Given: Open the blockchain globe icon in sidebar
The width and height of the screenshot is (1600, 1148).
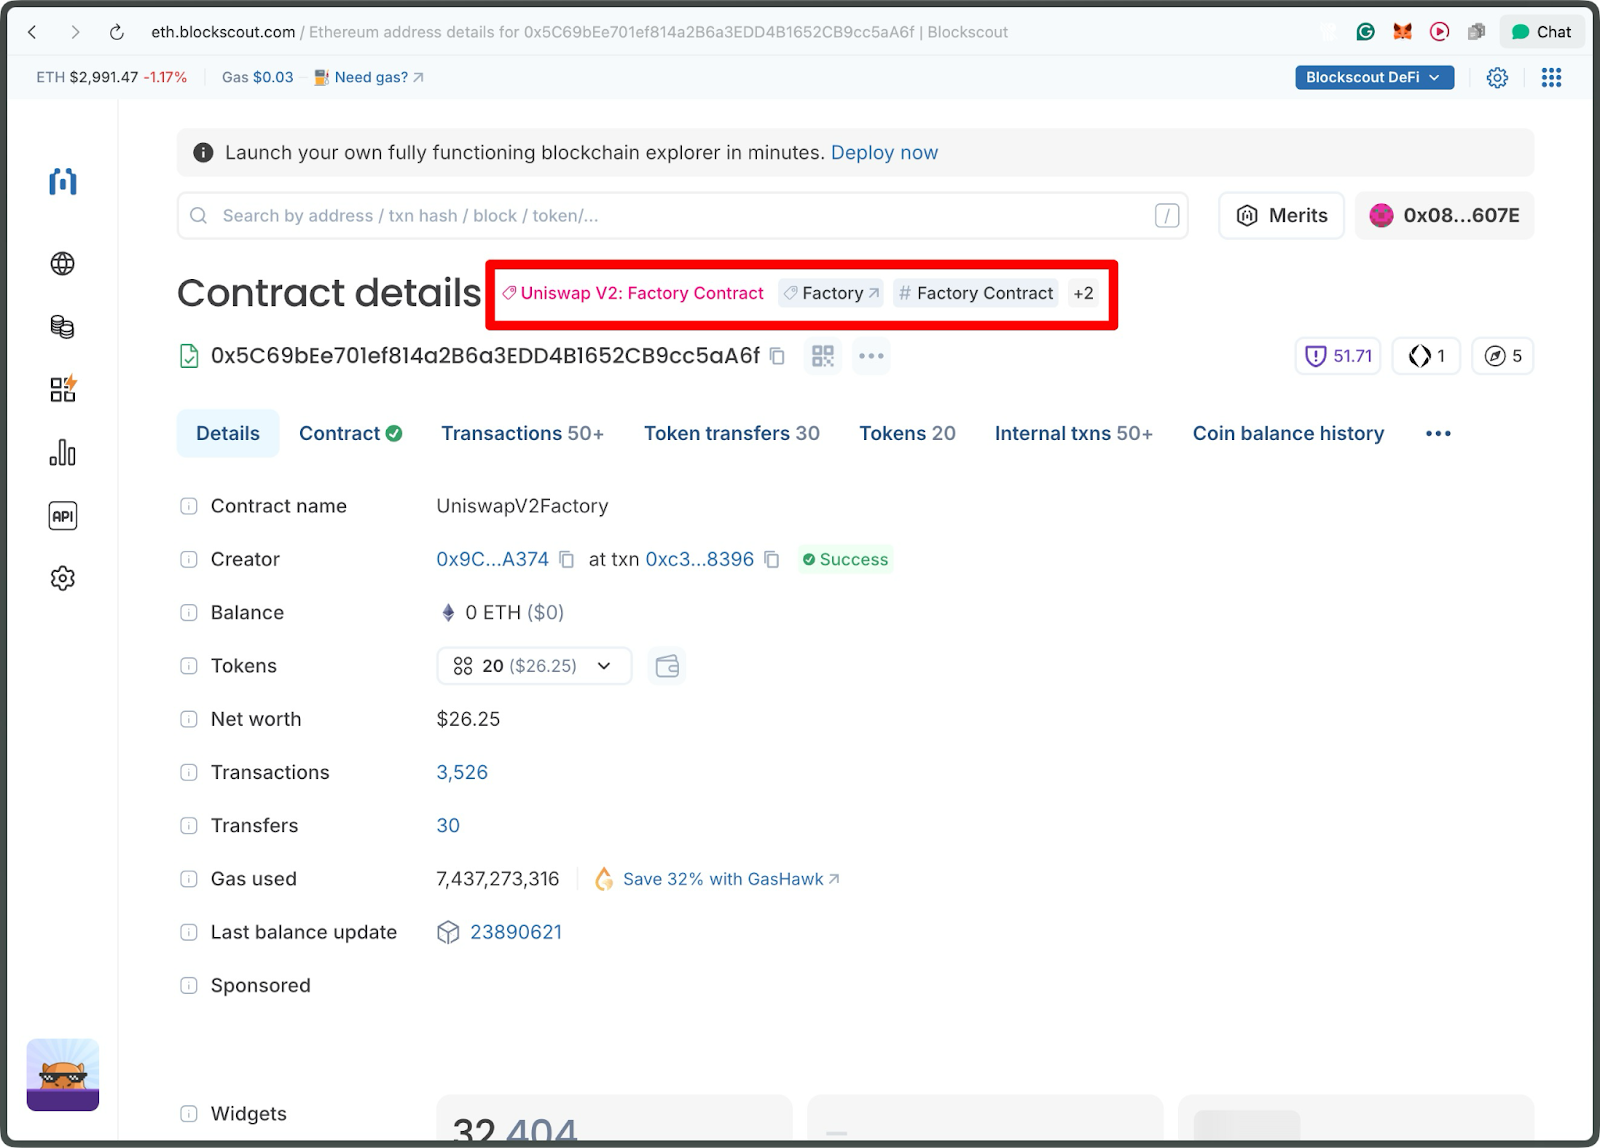Looking at the screenshot, I should point(62,264).
